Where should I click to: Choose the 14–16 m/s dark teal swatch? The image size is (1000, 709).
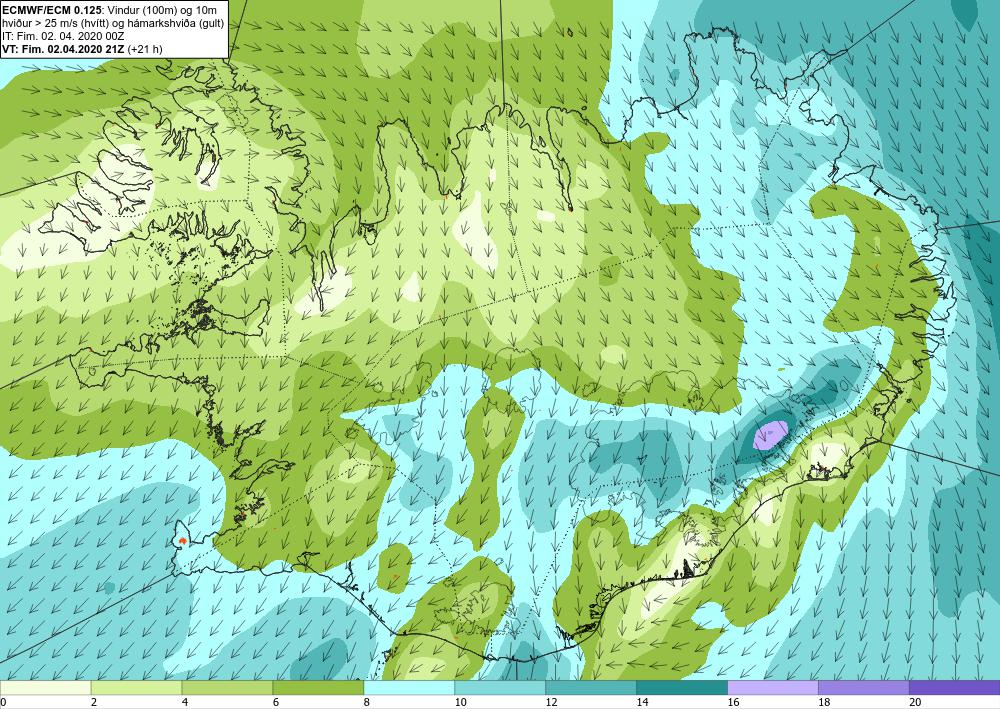(x=682, y=688)
